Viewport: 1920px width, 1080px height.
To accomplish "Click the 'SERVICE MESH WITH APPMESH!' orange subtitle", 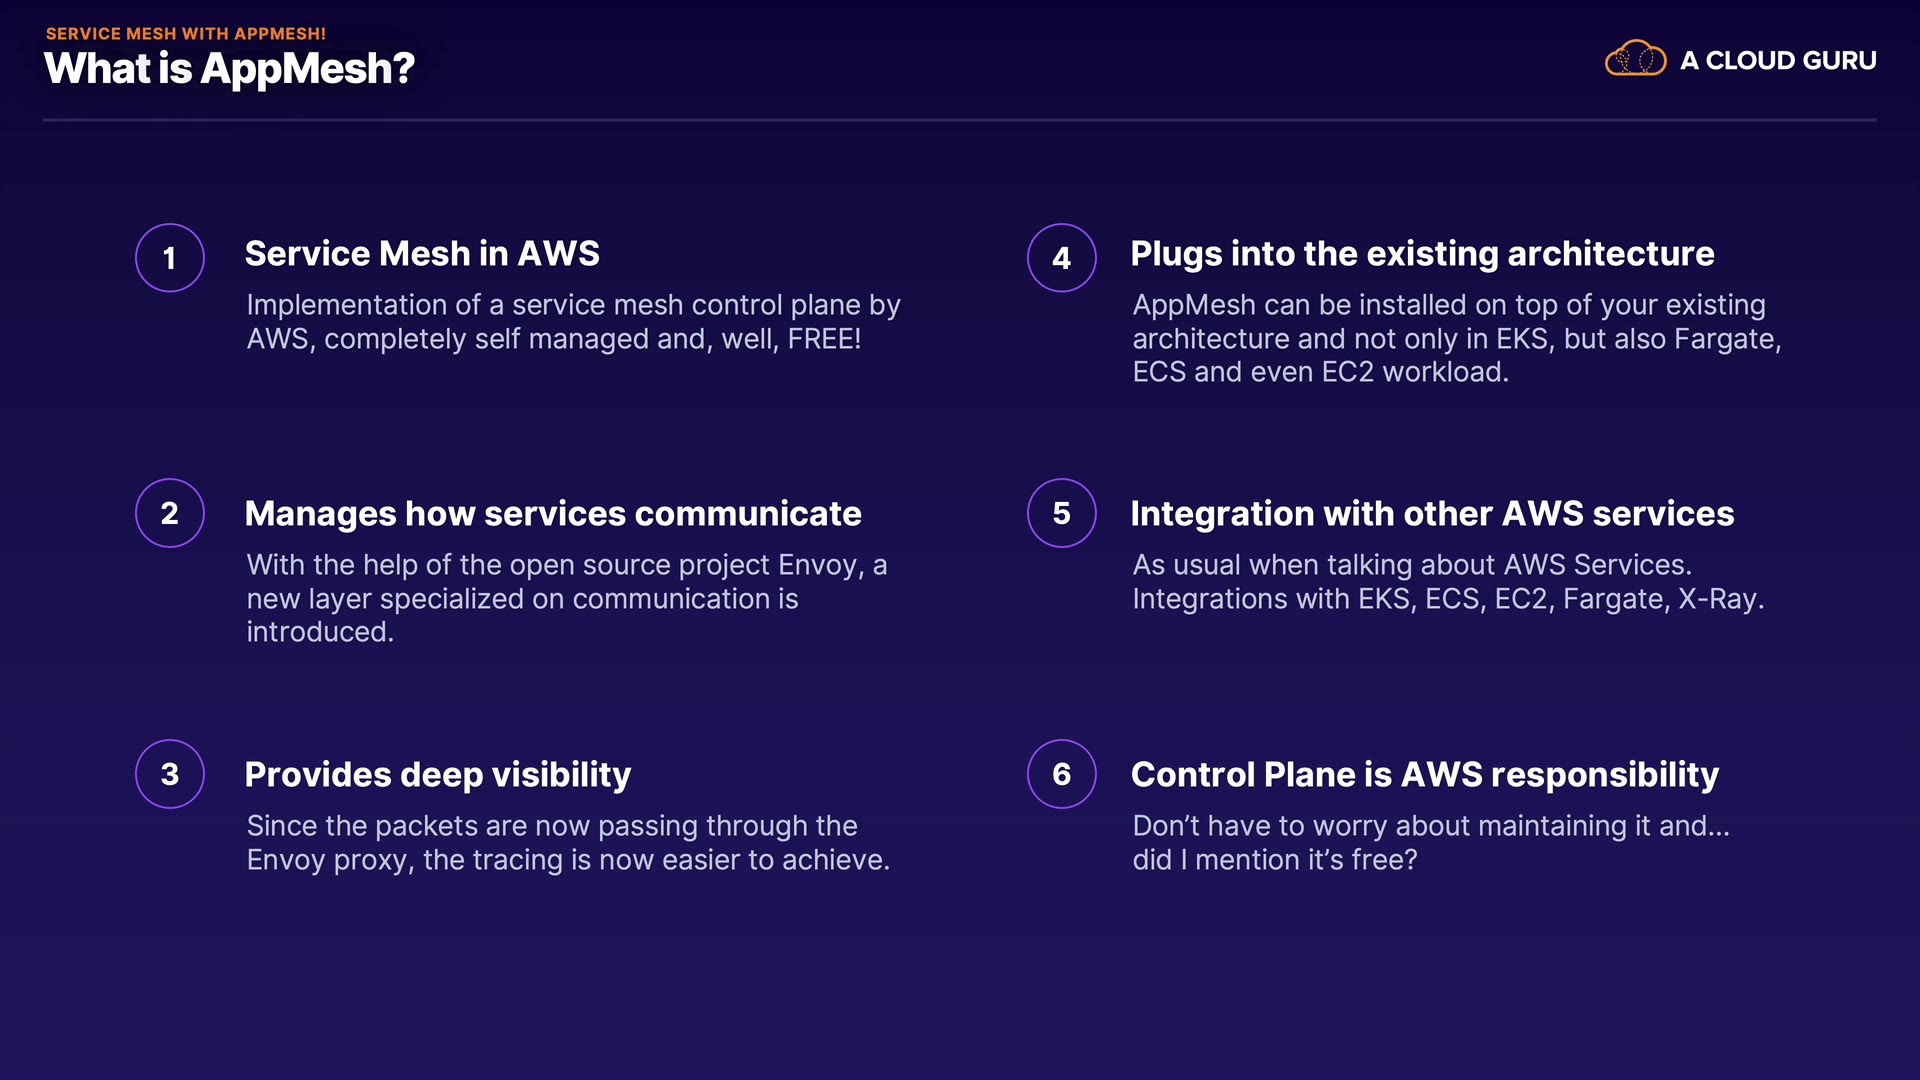I will tap(186, 33).
